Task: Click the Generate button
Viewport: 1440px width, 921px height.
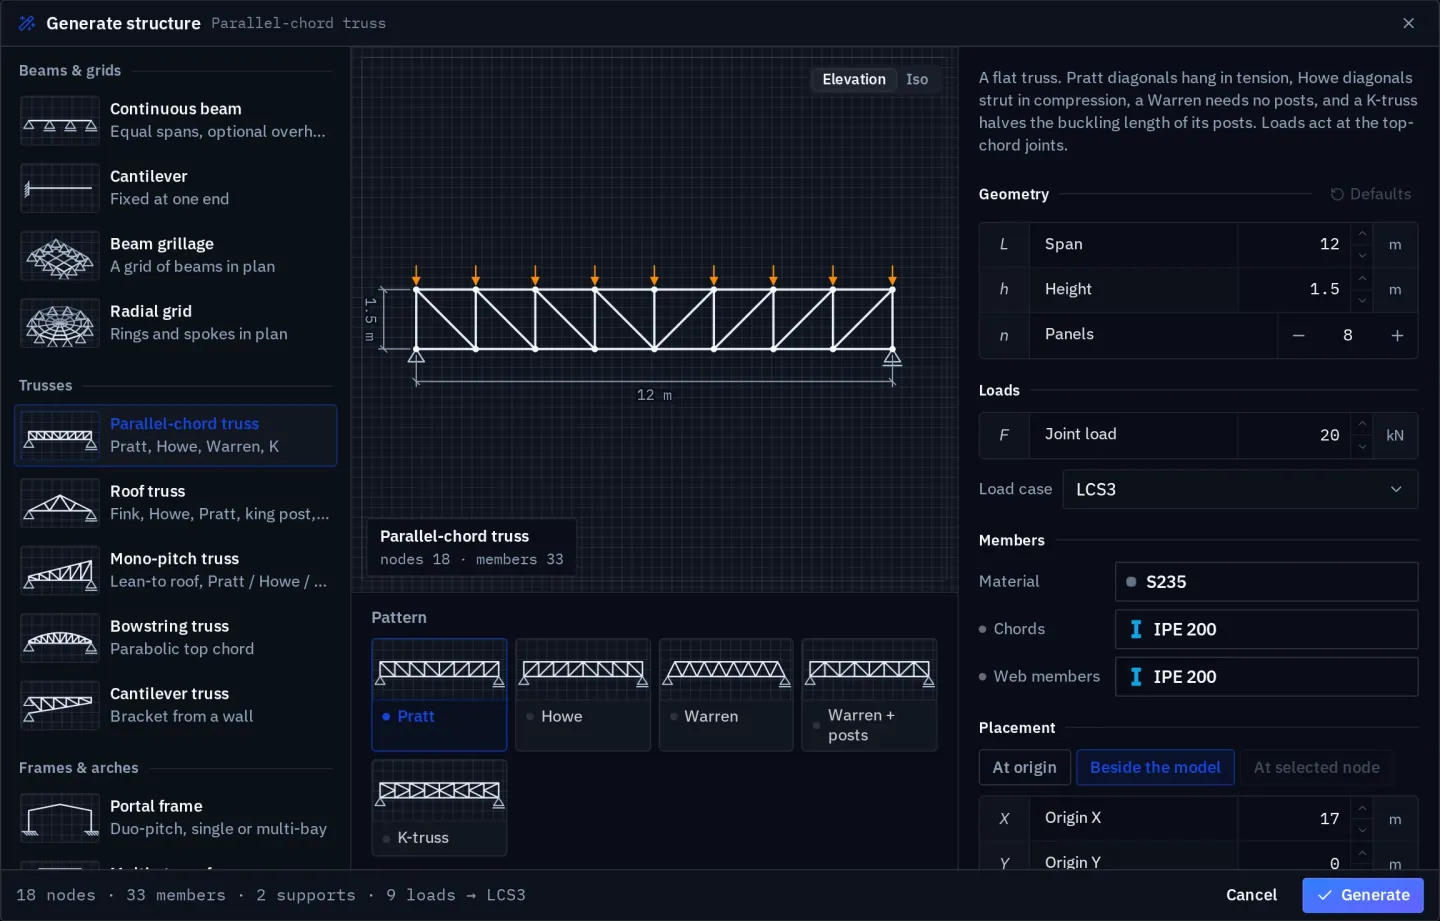Action: click(1363, 895)
